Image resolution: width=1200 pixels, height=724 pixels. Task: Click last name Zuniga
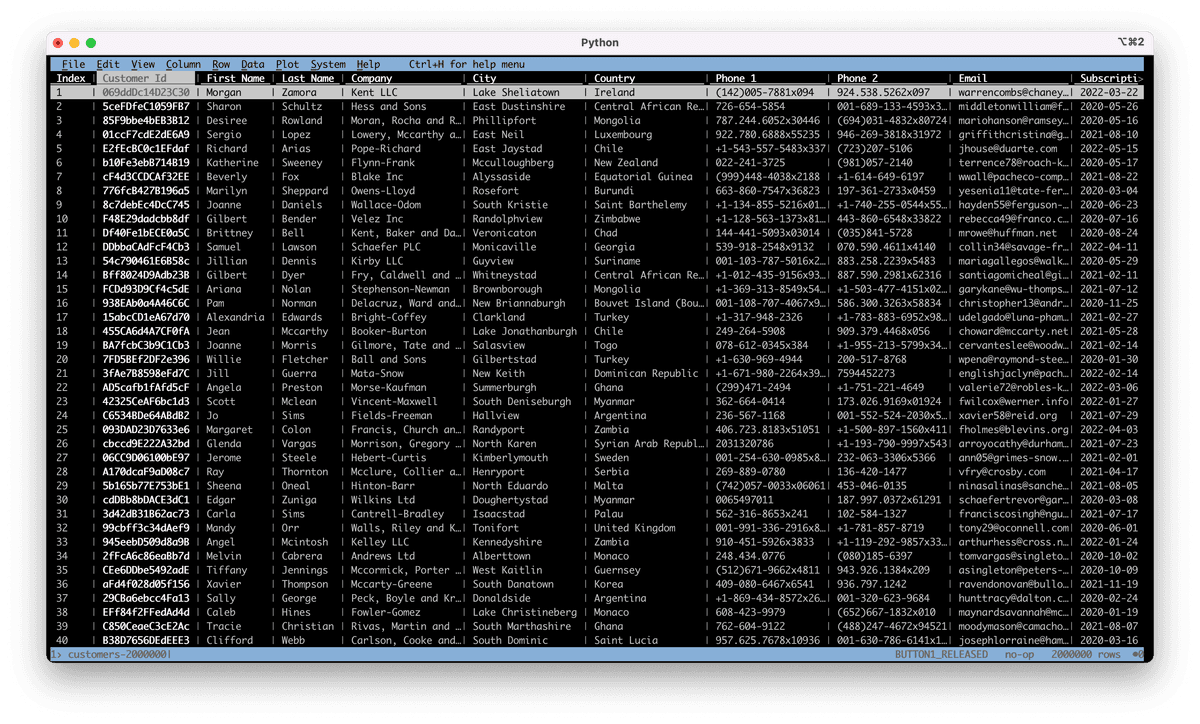click(x=299, y=500)
